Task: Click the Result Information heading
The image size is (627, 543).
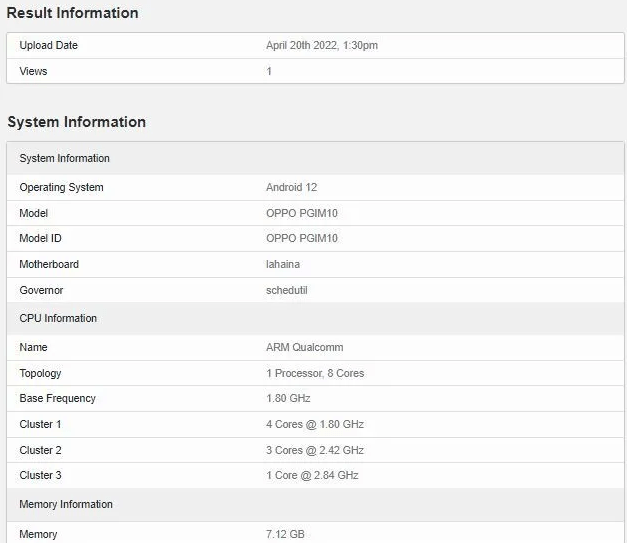Action: 72,13
